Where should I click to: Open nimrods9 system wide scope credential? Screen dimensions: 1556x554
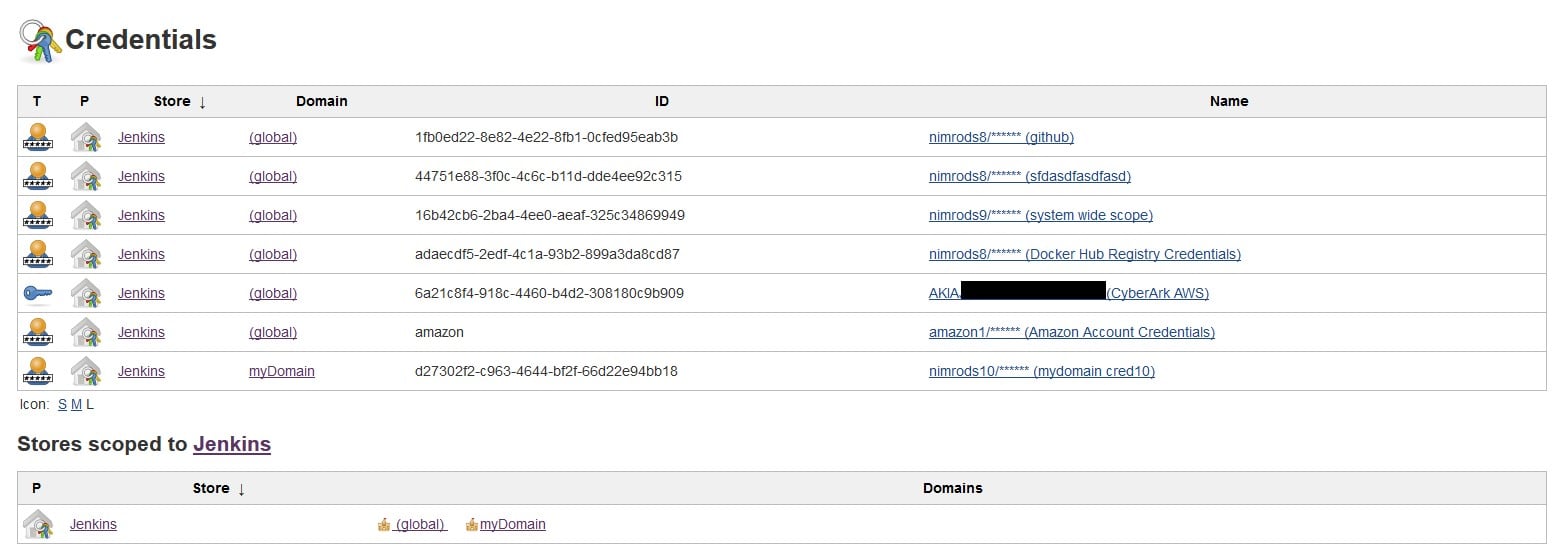pyautogui.click(x=1041, y=215)
